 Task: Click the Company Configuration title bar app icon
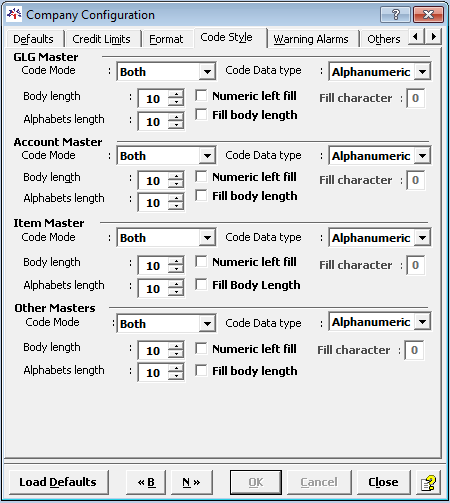click(14, 15)
